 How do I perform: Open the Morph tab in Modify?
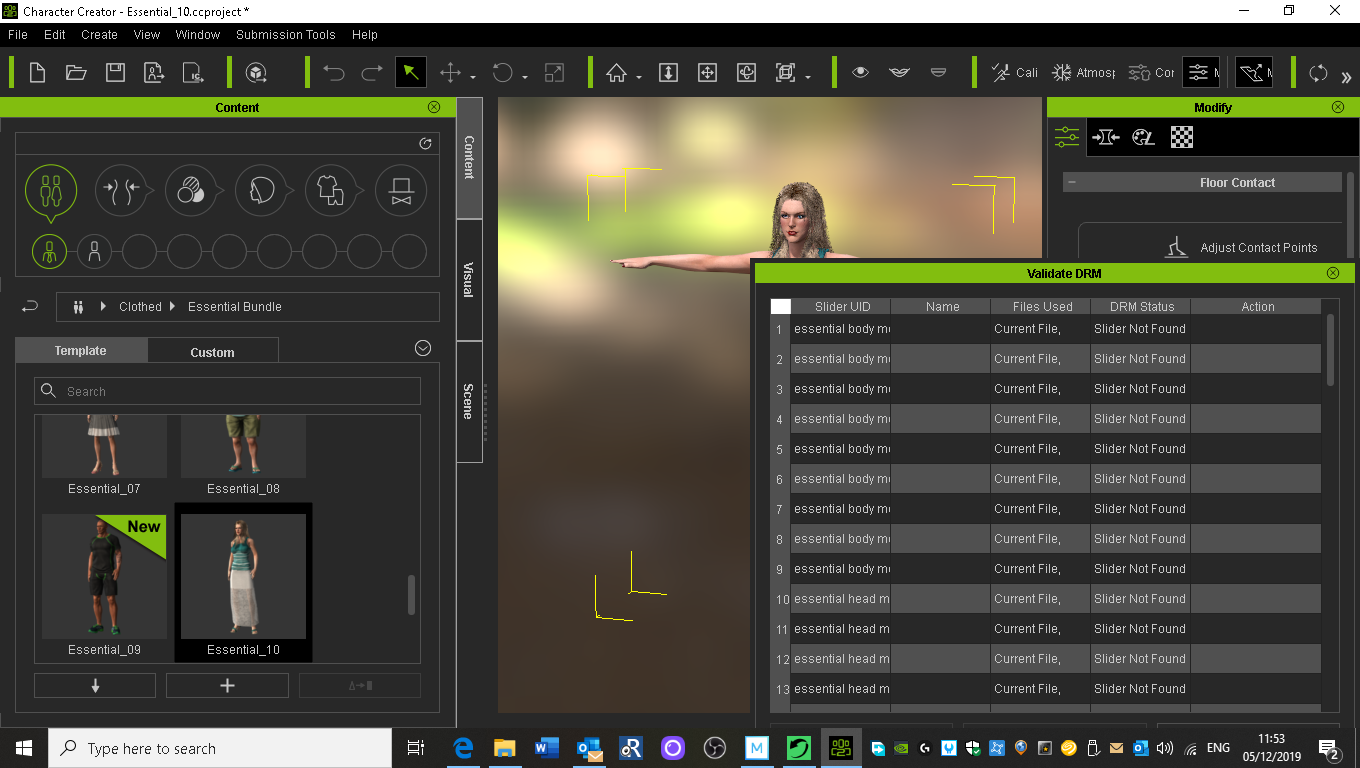point(1105,137)
